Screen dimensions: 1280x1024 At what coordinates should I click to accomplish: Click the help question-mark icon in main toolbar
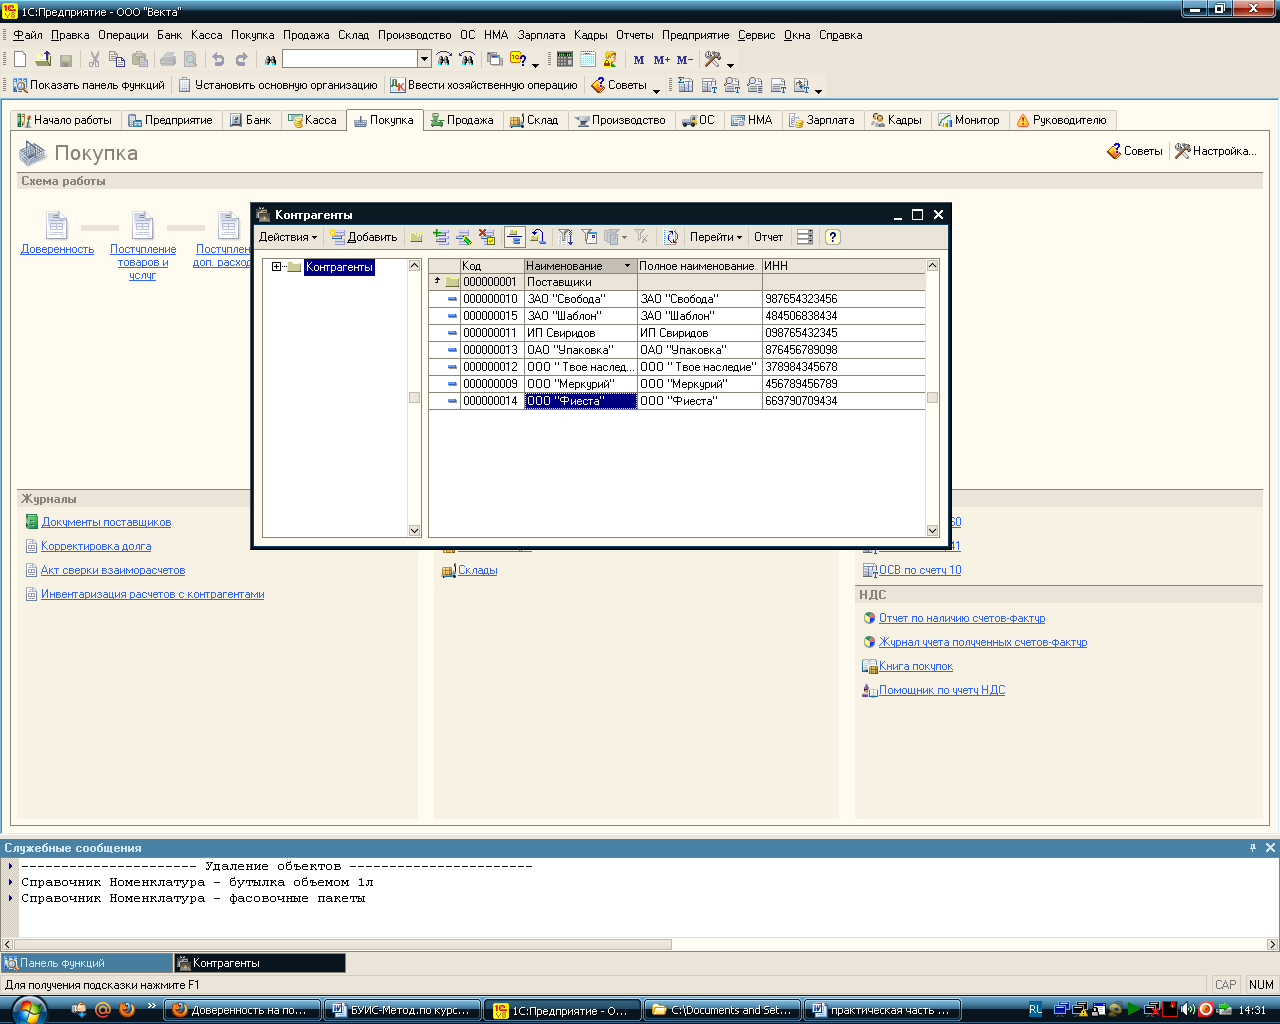click(518, 60)
